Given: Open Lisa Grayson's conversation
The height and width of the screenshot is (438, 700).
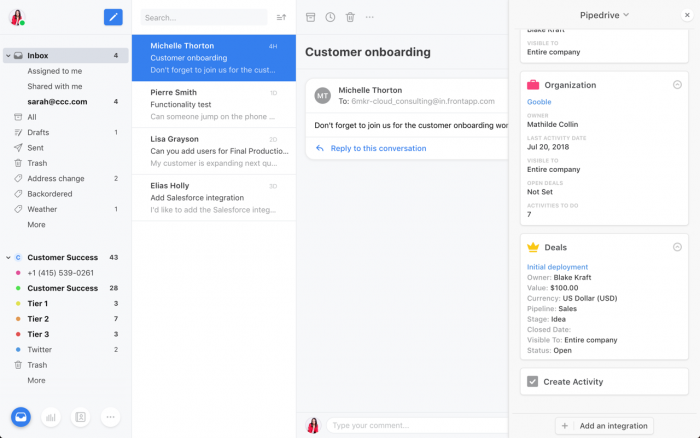Looking at the screenshot, I should pos(214,151).
